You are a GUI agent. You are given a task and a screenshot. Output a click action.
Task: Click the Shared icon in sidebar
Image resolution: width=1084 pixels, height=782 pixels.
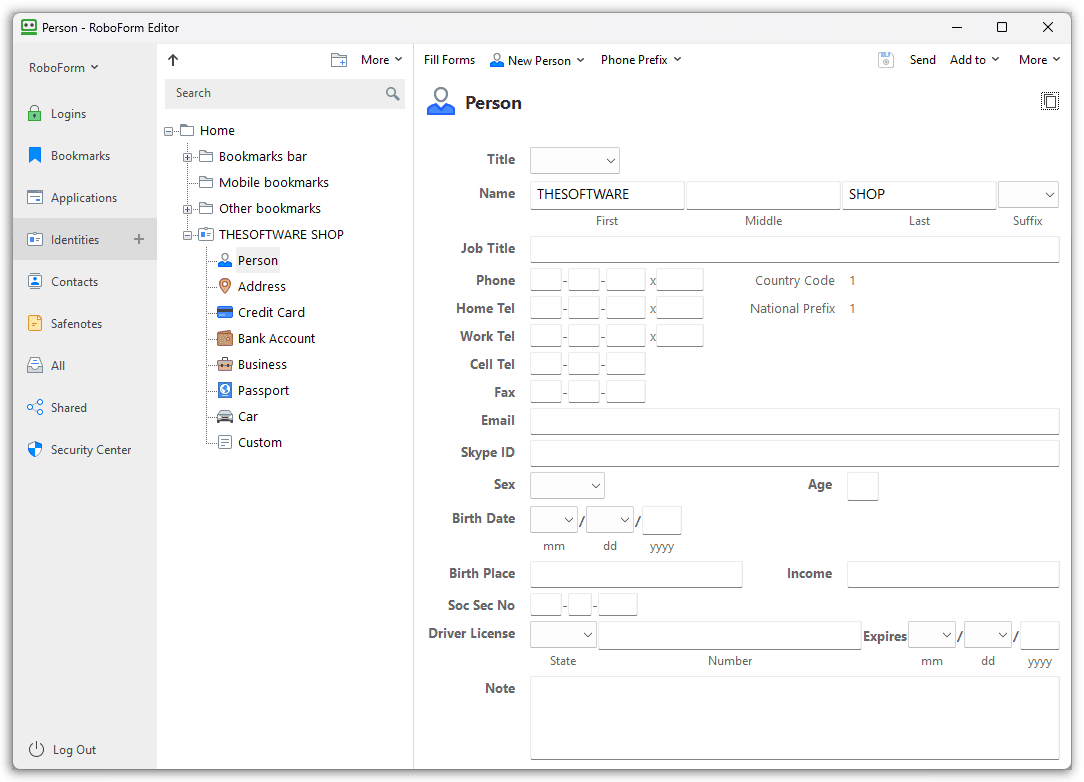(x=35, y=407)
